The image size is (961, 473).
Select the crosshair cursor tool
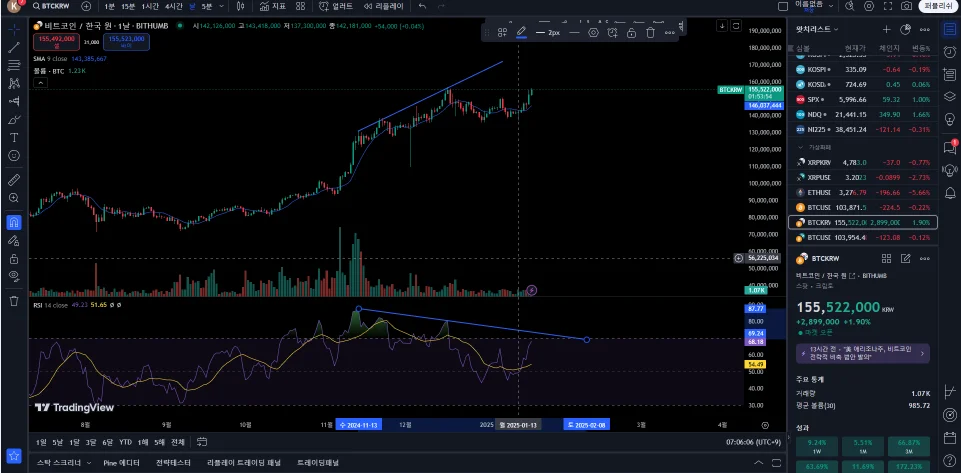coord(14,29)
